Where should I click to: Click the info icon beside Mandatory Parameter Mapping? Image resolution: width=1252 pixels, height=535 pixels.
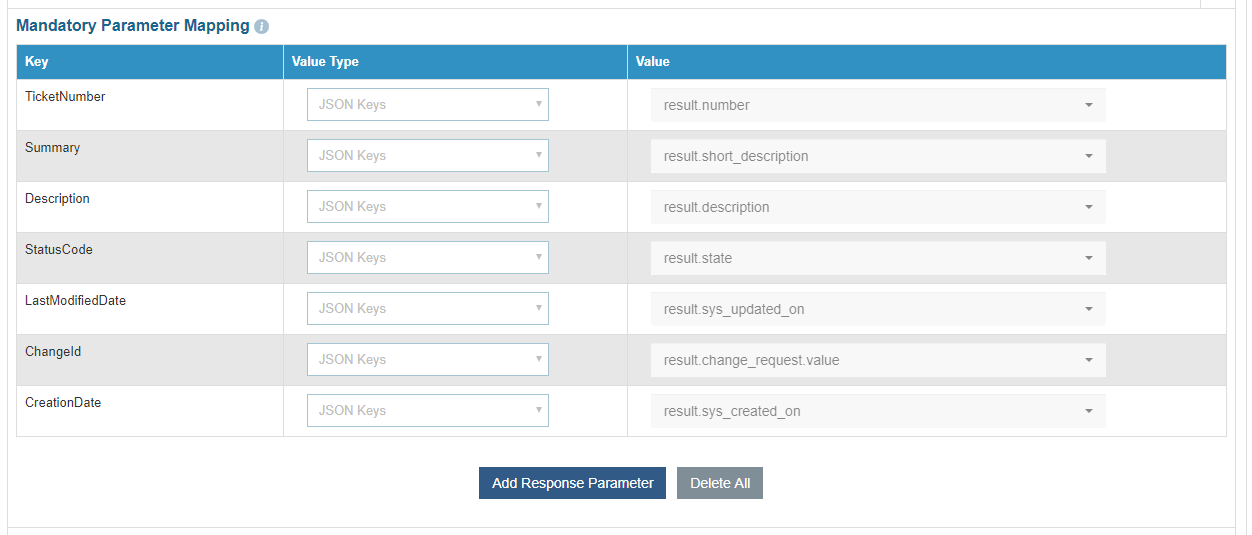pyautogui.click(x=262, y=27)
